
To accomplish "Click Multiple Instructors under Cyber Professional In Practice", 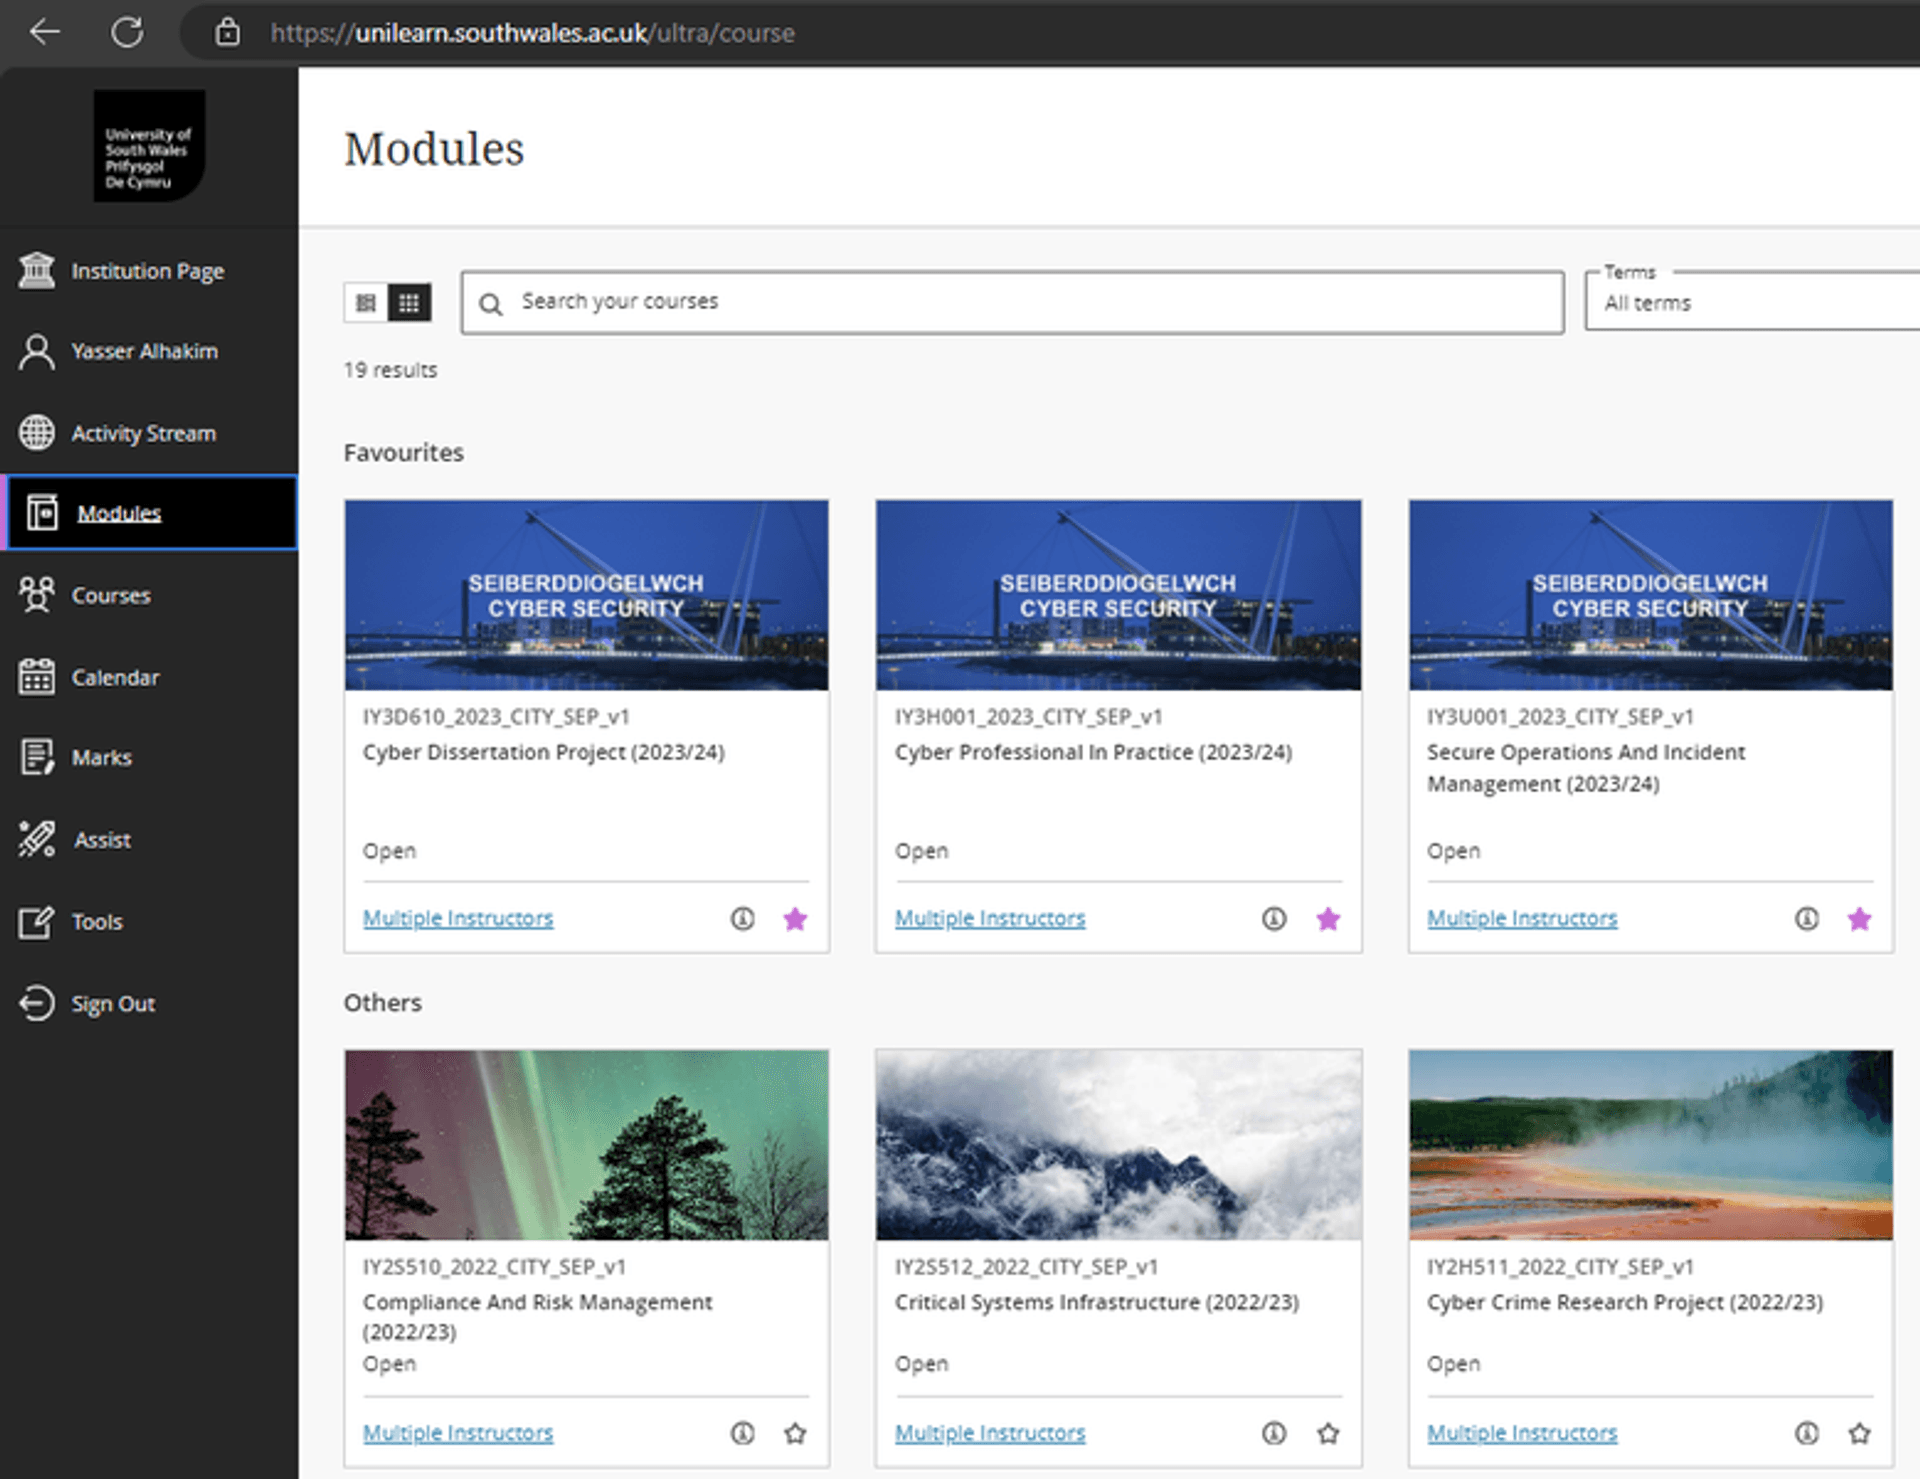I will click(x=990, y=918).
